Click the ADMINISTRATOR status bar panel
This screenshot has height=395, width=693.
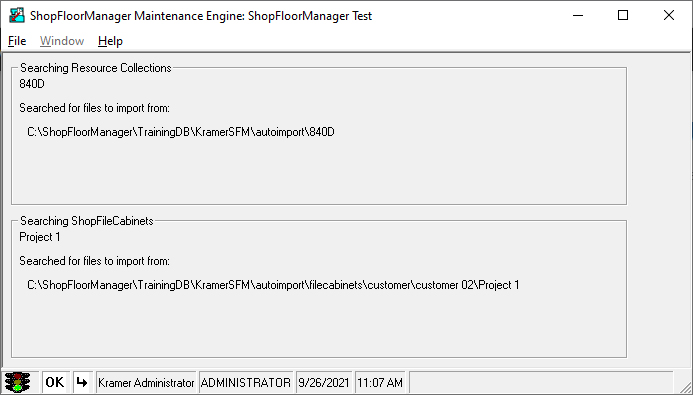(246, 383)
